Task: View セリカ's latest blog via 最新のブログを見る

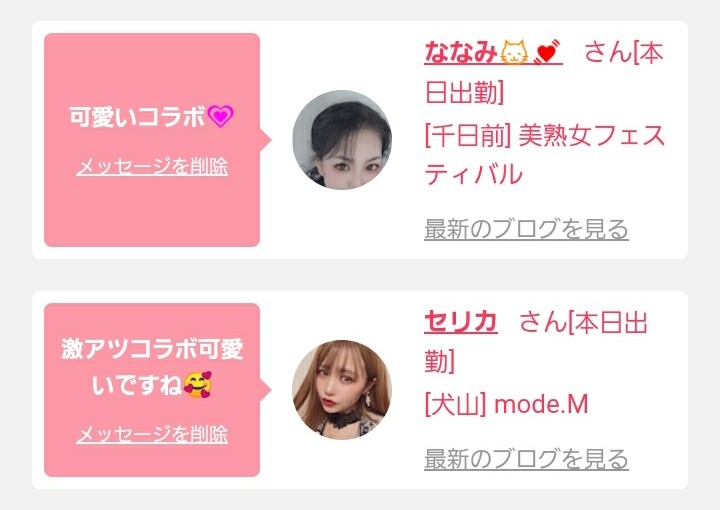Action: click(526, 459)
